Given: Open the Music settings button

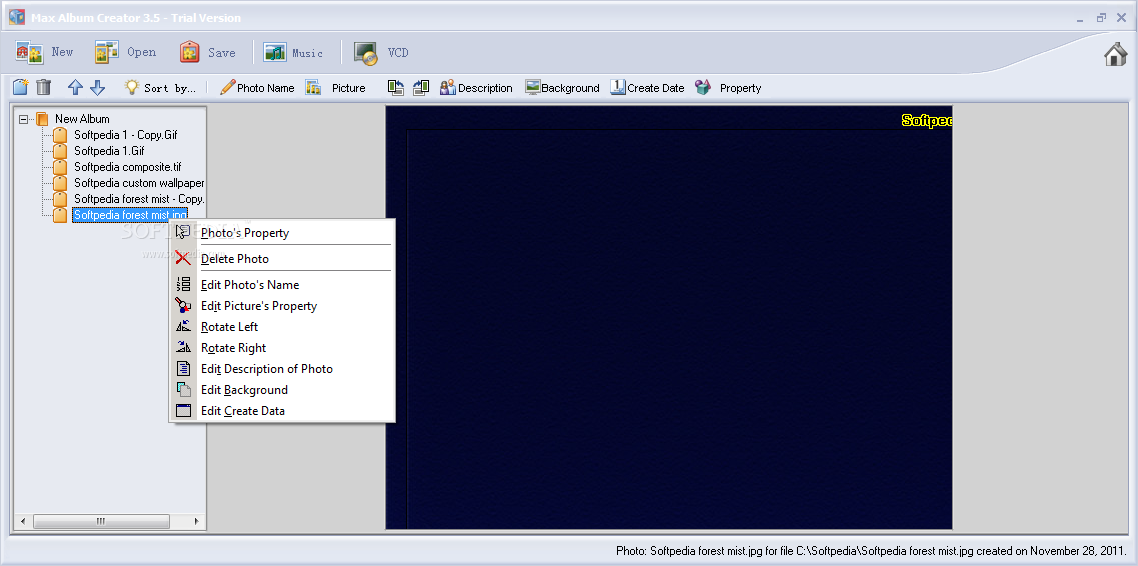Looking at the screenshot, I should click(293, 52).
